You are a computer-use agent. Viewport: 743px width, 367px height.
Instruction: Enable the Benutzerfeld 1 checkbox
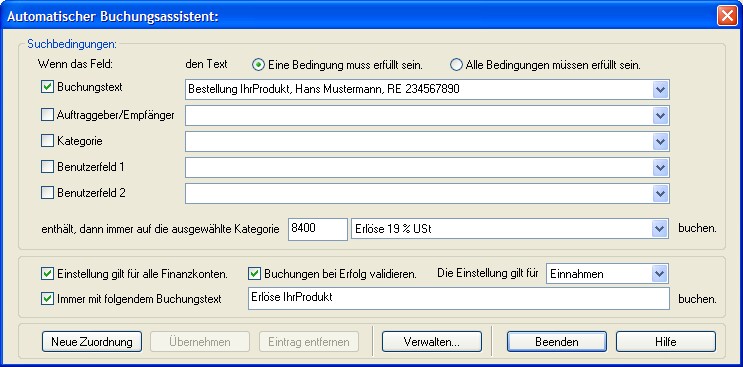pyautogui.click(x=47, y=167)
